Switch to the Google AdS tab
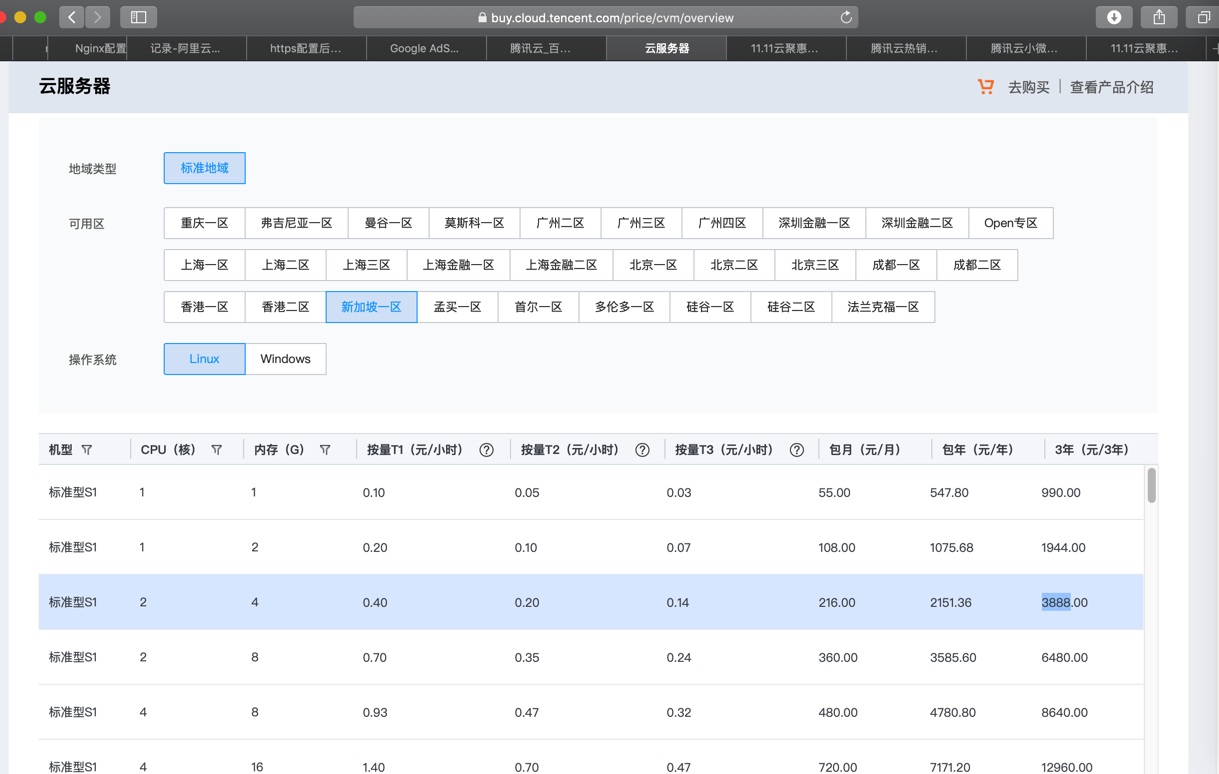Image resolution: width=1219 pixels, height=774 pixels. coord(425,48)
